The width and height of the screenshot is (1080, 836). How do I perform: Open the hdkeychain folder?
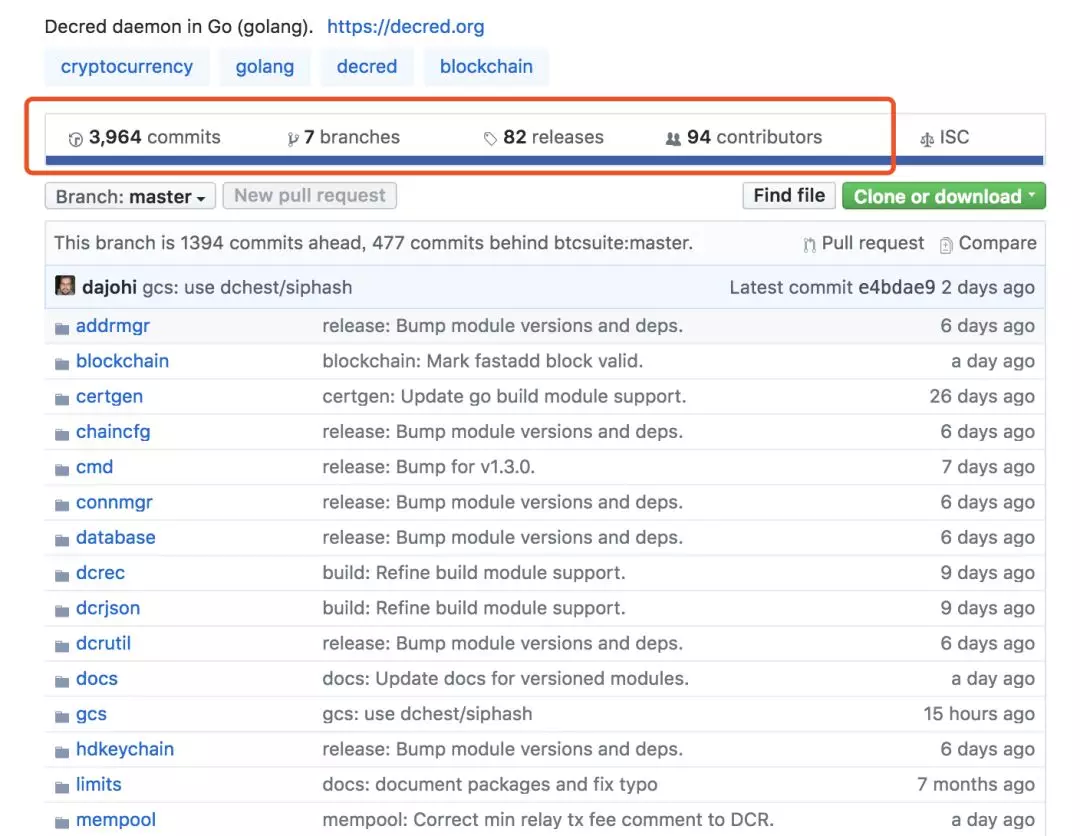point(125,749)
